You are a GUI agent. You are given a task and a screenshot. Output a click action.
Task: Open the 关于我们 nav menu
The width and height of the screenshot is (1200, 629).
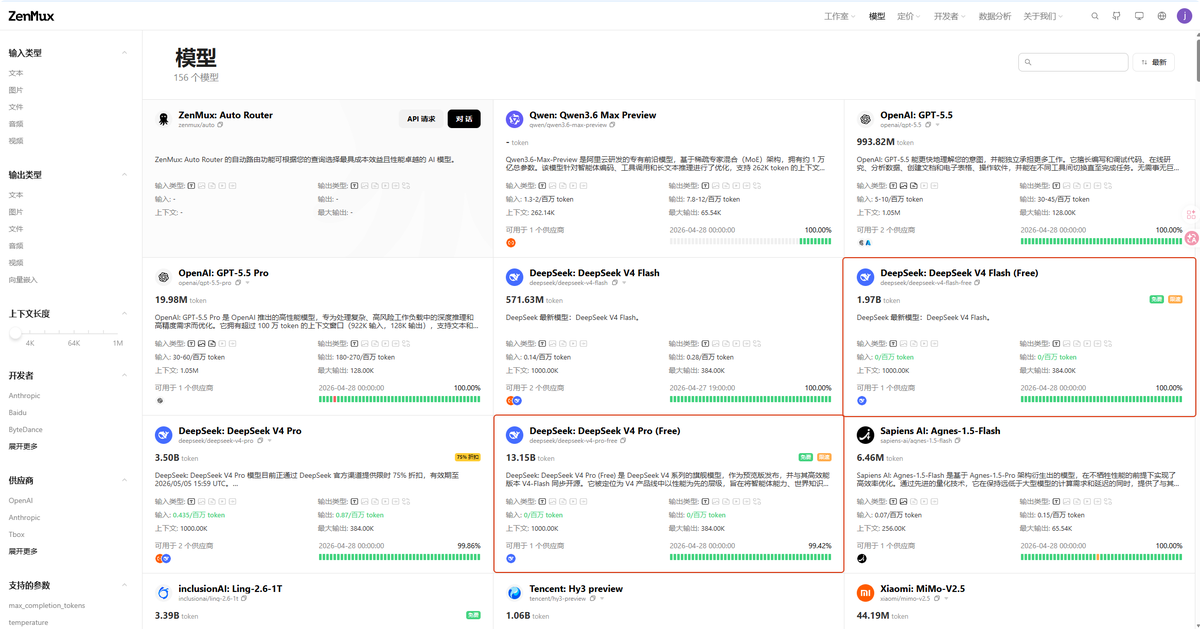point(1043,16)
